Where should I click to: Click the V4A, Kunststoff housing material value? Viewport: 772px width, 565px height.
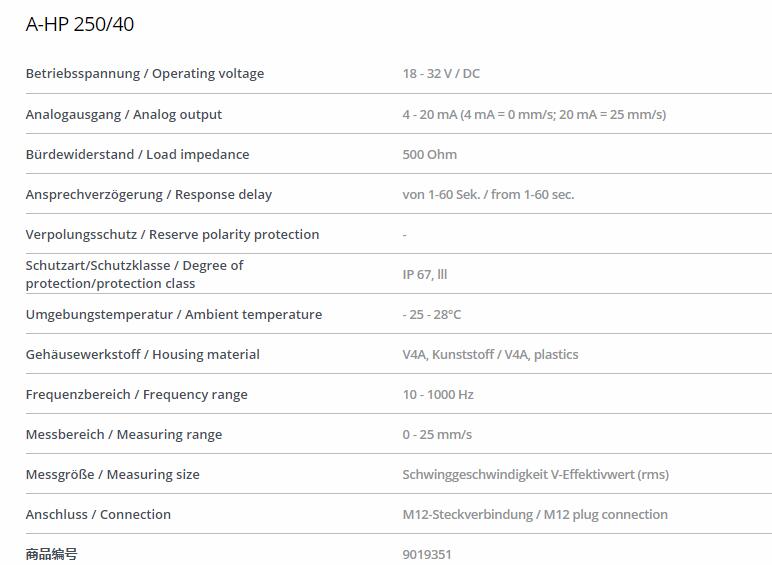490,355
